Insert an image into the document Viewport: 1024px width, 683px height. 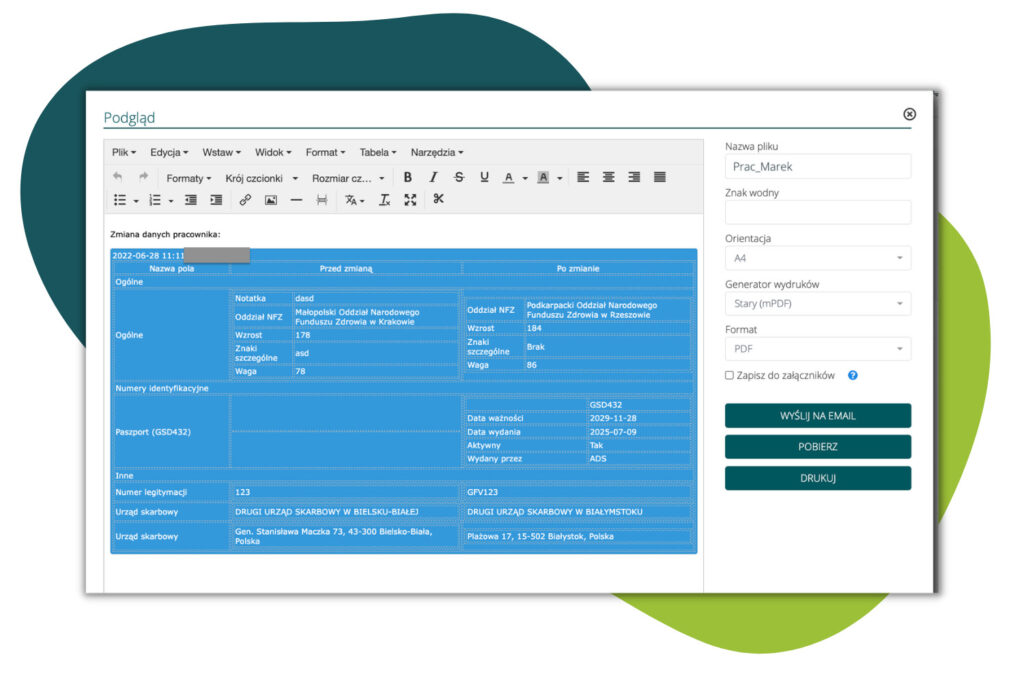tap(270, 200)
